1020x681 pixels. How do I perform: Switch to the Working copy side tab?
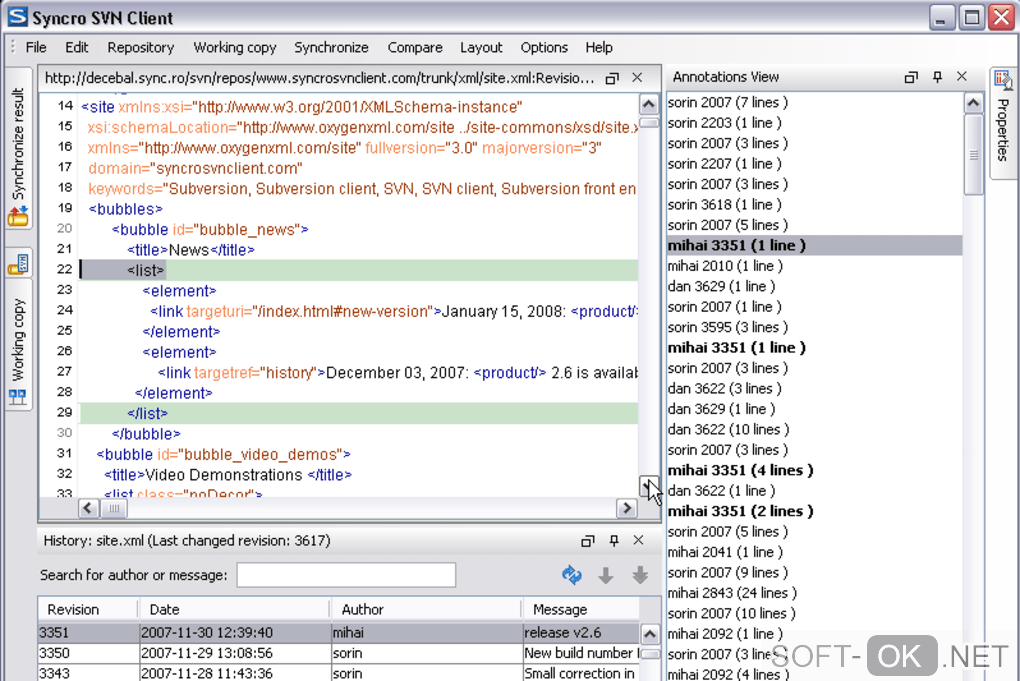(x=19, y=345)
